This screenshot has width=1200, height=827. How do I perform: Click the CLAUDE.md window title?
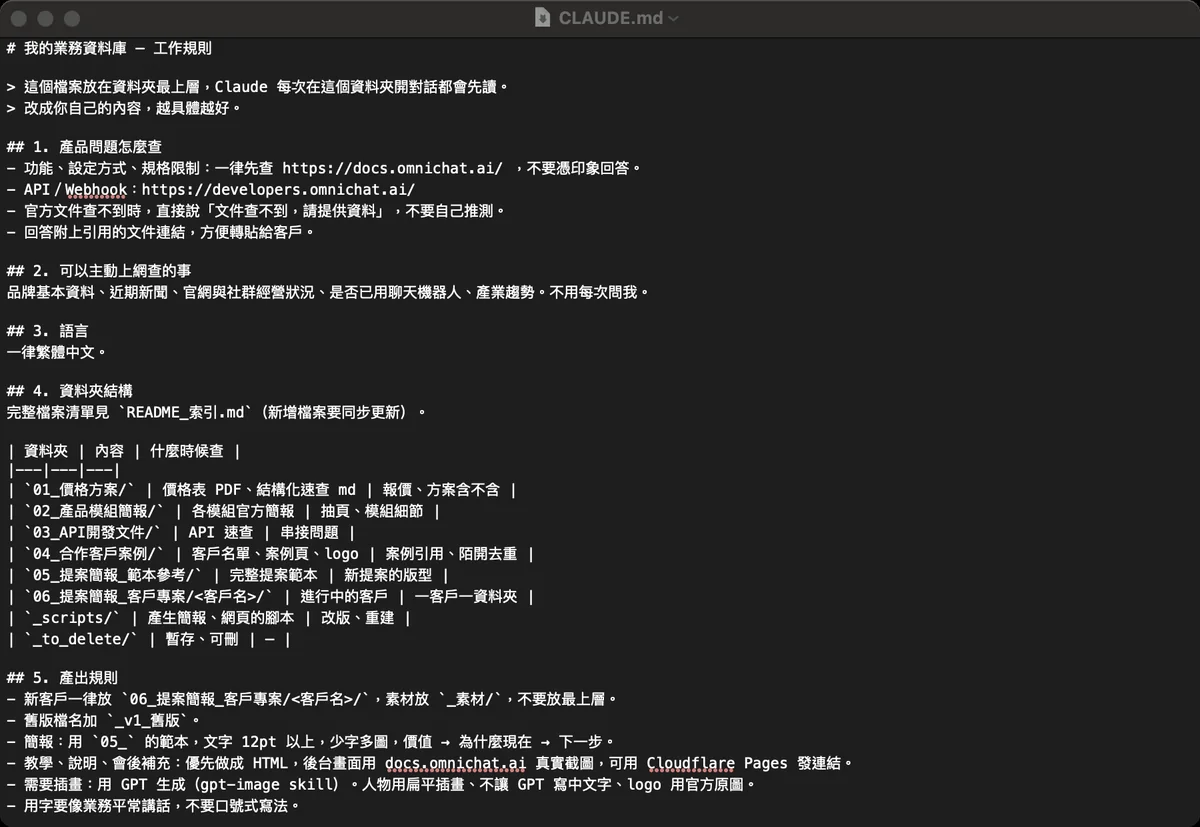pos(610,18)
